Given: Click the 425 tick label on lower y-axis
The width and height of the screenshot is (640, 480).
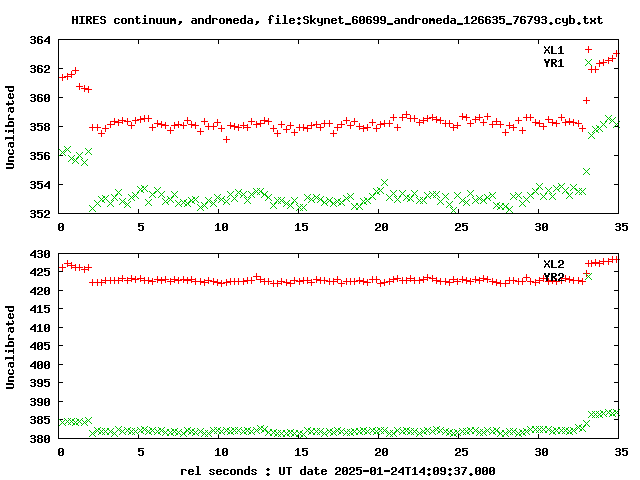Looking at the screenshot, I should point(40,272).
